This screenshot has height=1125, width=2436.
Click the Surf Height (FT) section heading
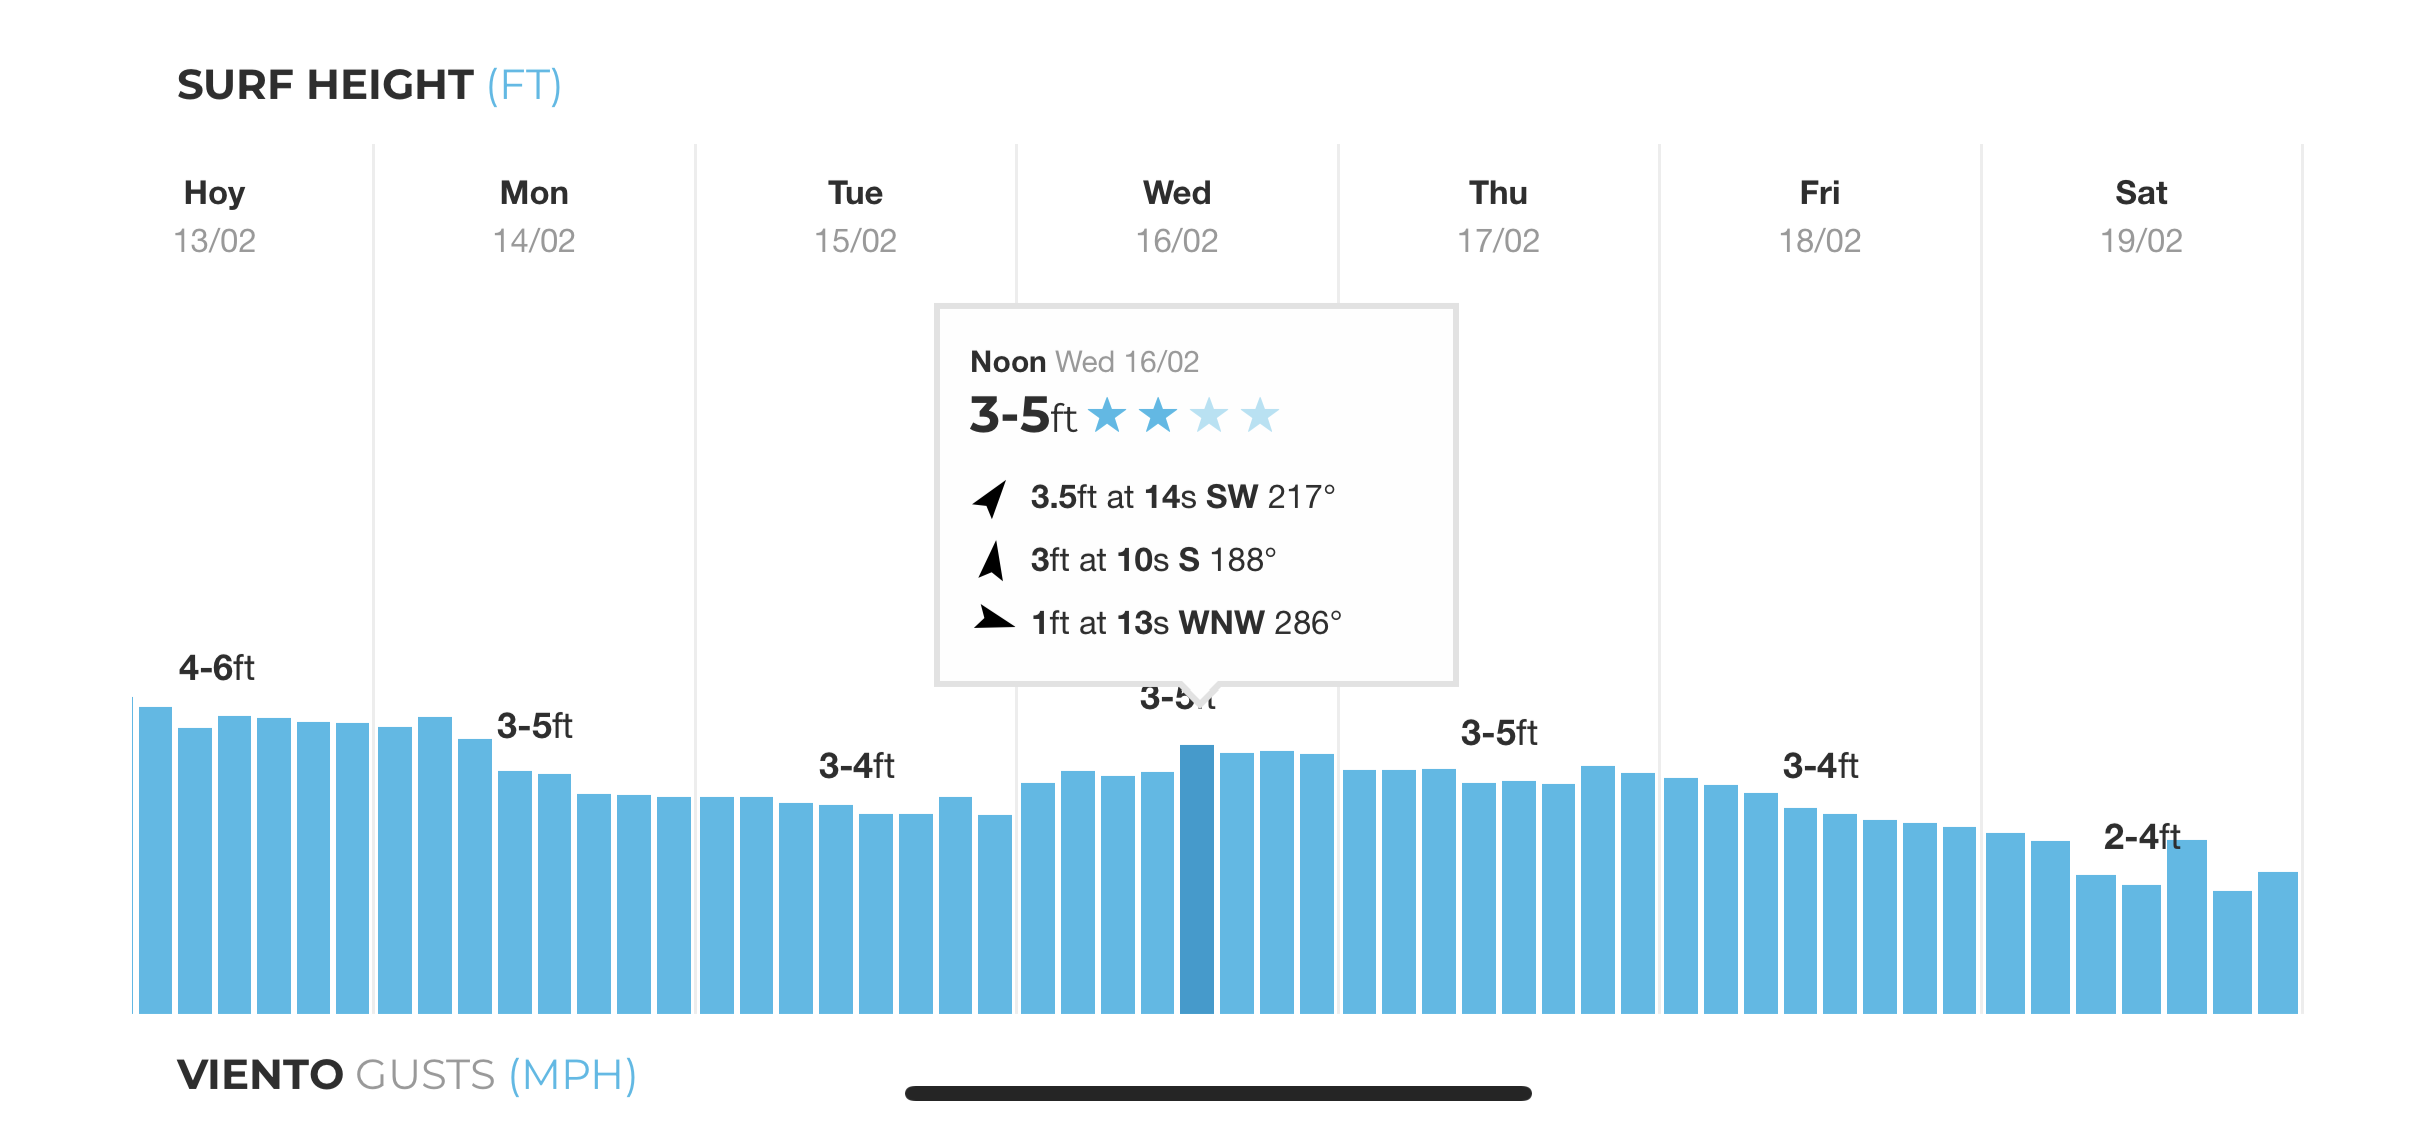(369, 85)
